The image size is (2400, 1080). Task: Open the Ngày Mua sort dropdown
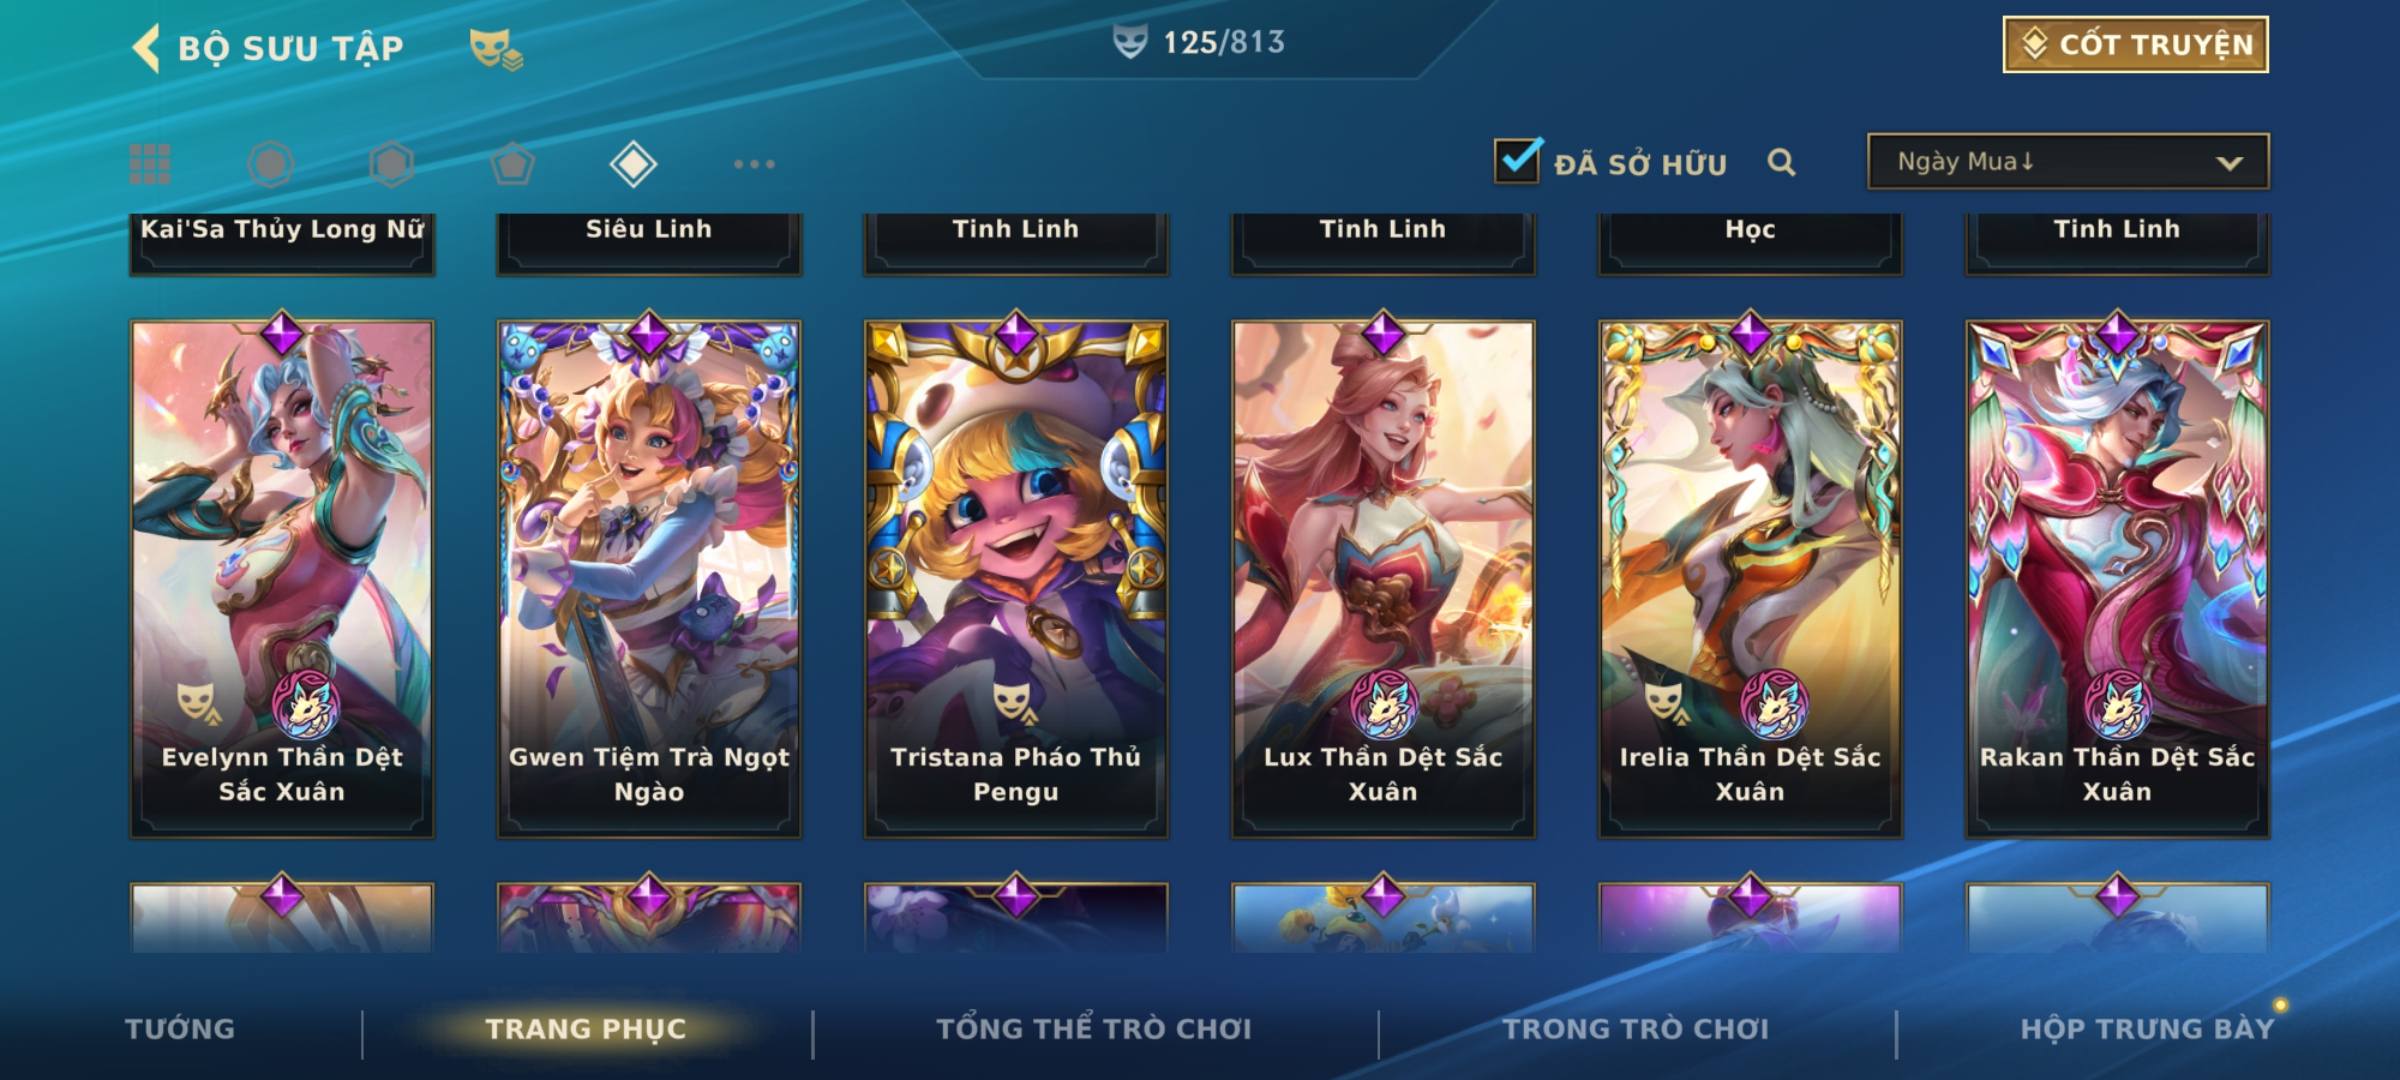click(2067, 161)
